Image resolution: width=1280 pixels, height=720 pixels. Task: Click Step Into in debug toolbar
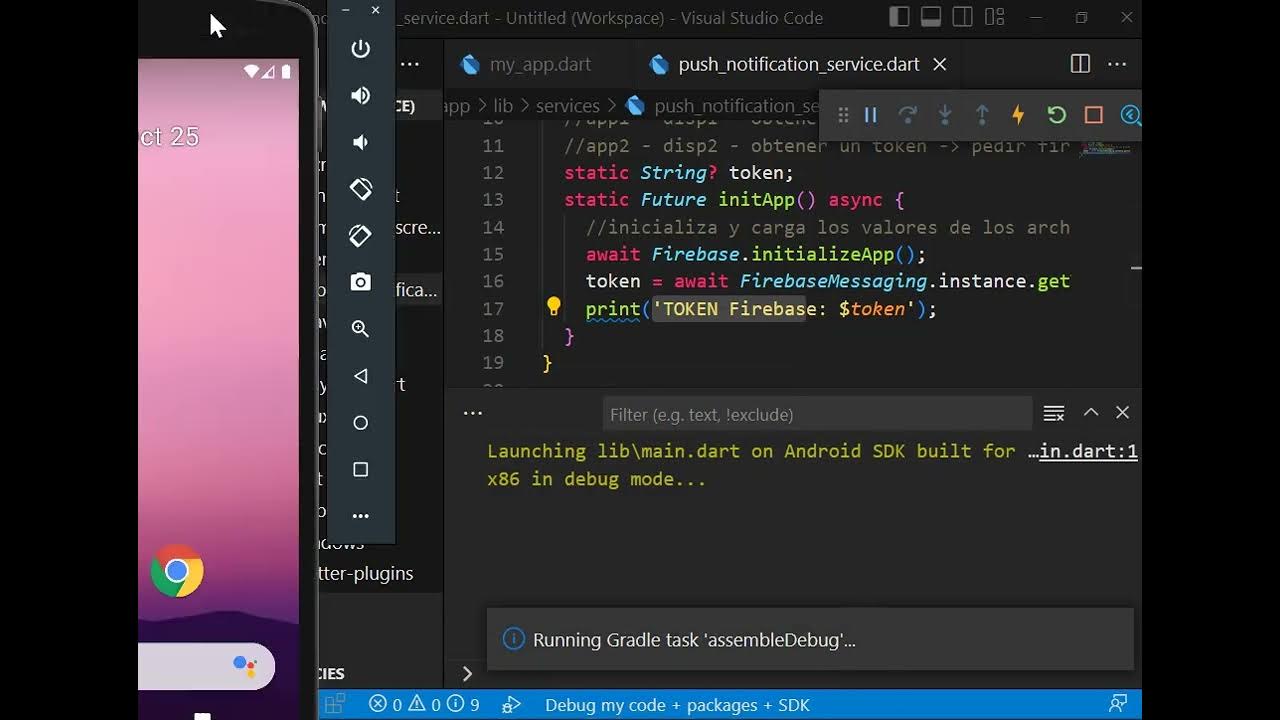coord(945,115)
